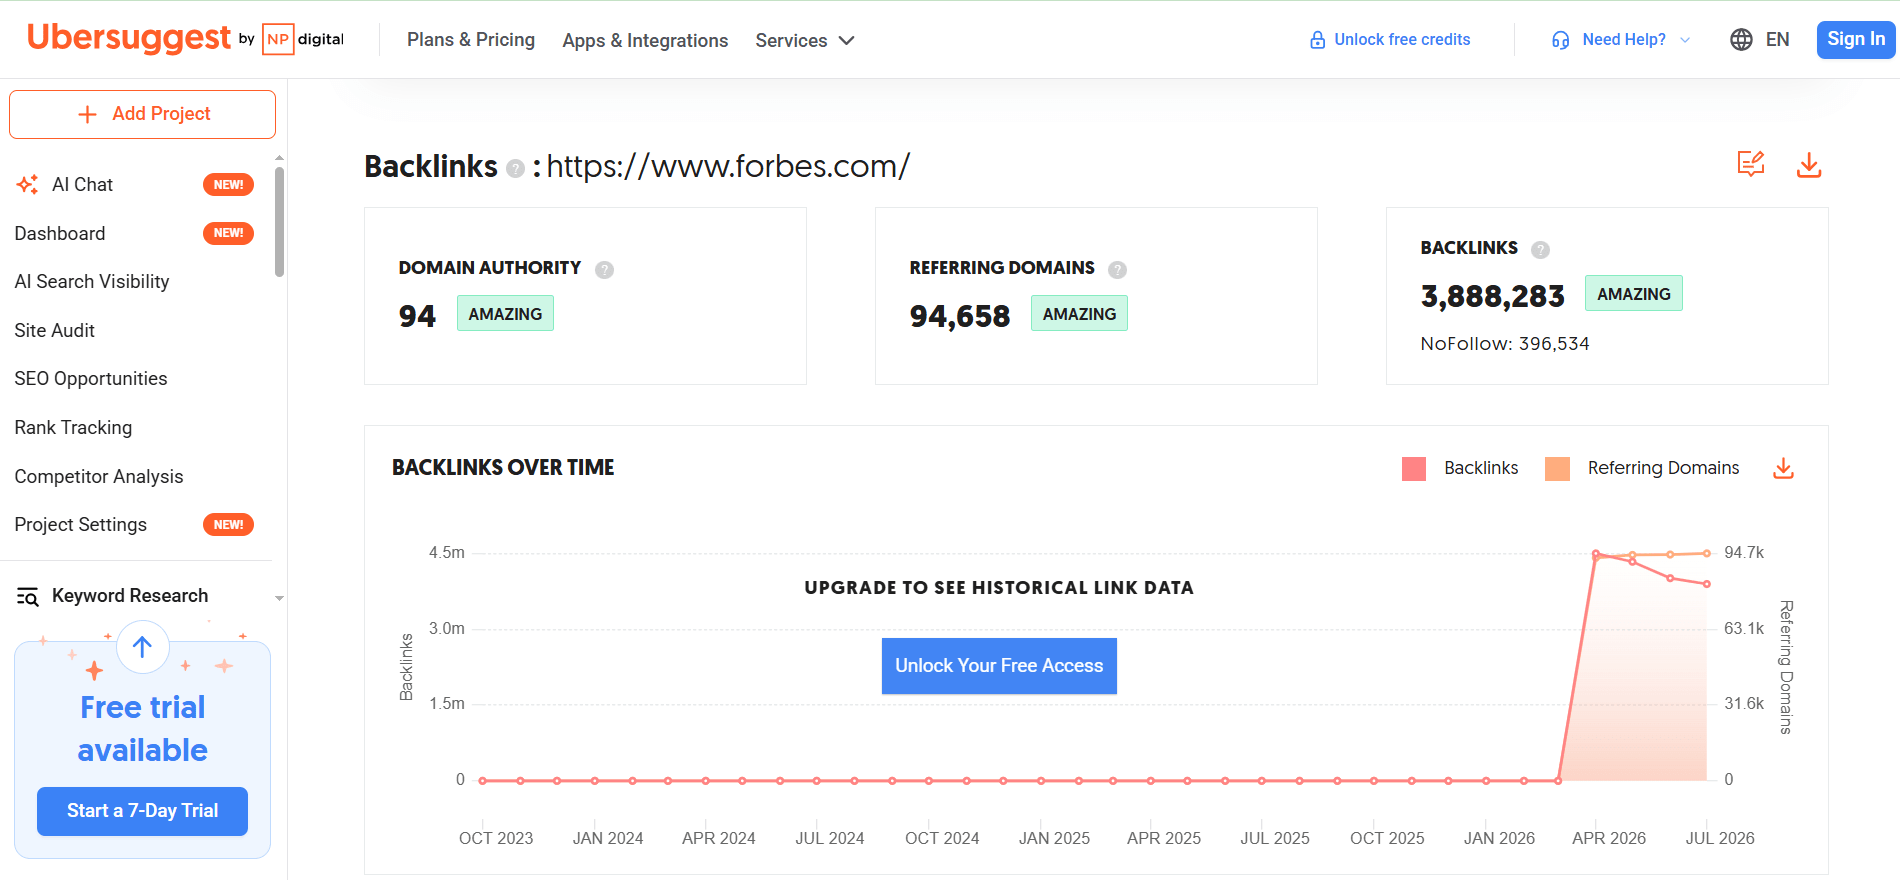Open the Services dropdown menu
The height and width of the screenshot is (880, 1900).
[x=805, y=40]
